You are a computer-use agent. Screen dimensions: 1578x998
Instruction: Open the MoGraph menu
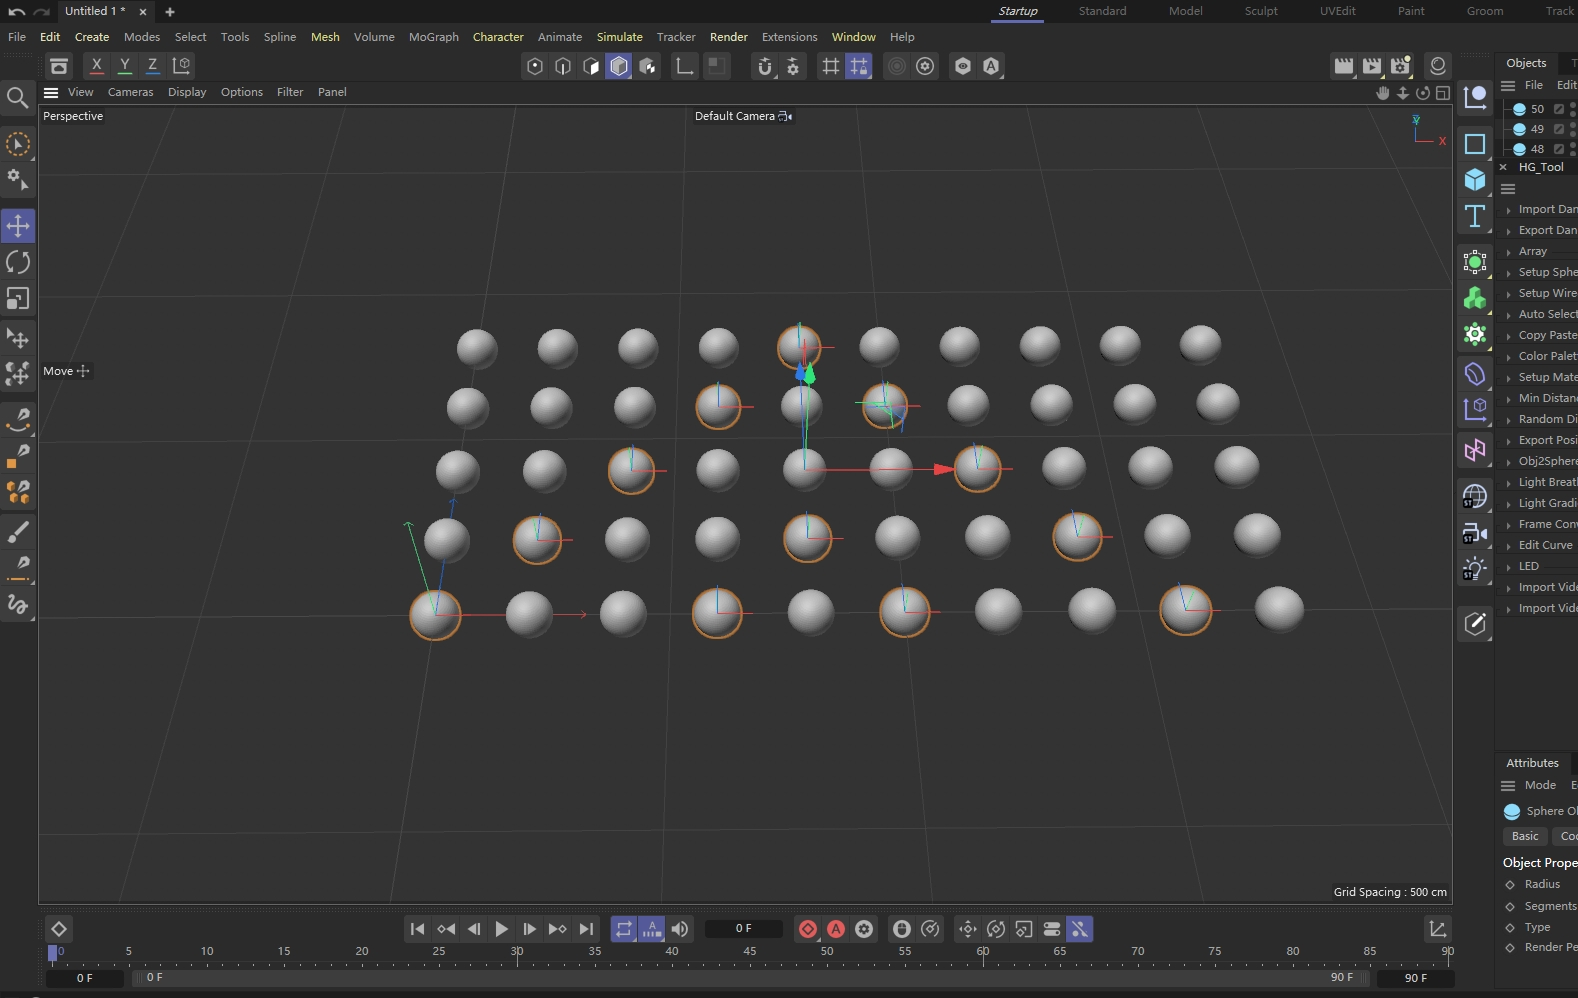tap(434, 37)
